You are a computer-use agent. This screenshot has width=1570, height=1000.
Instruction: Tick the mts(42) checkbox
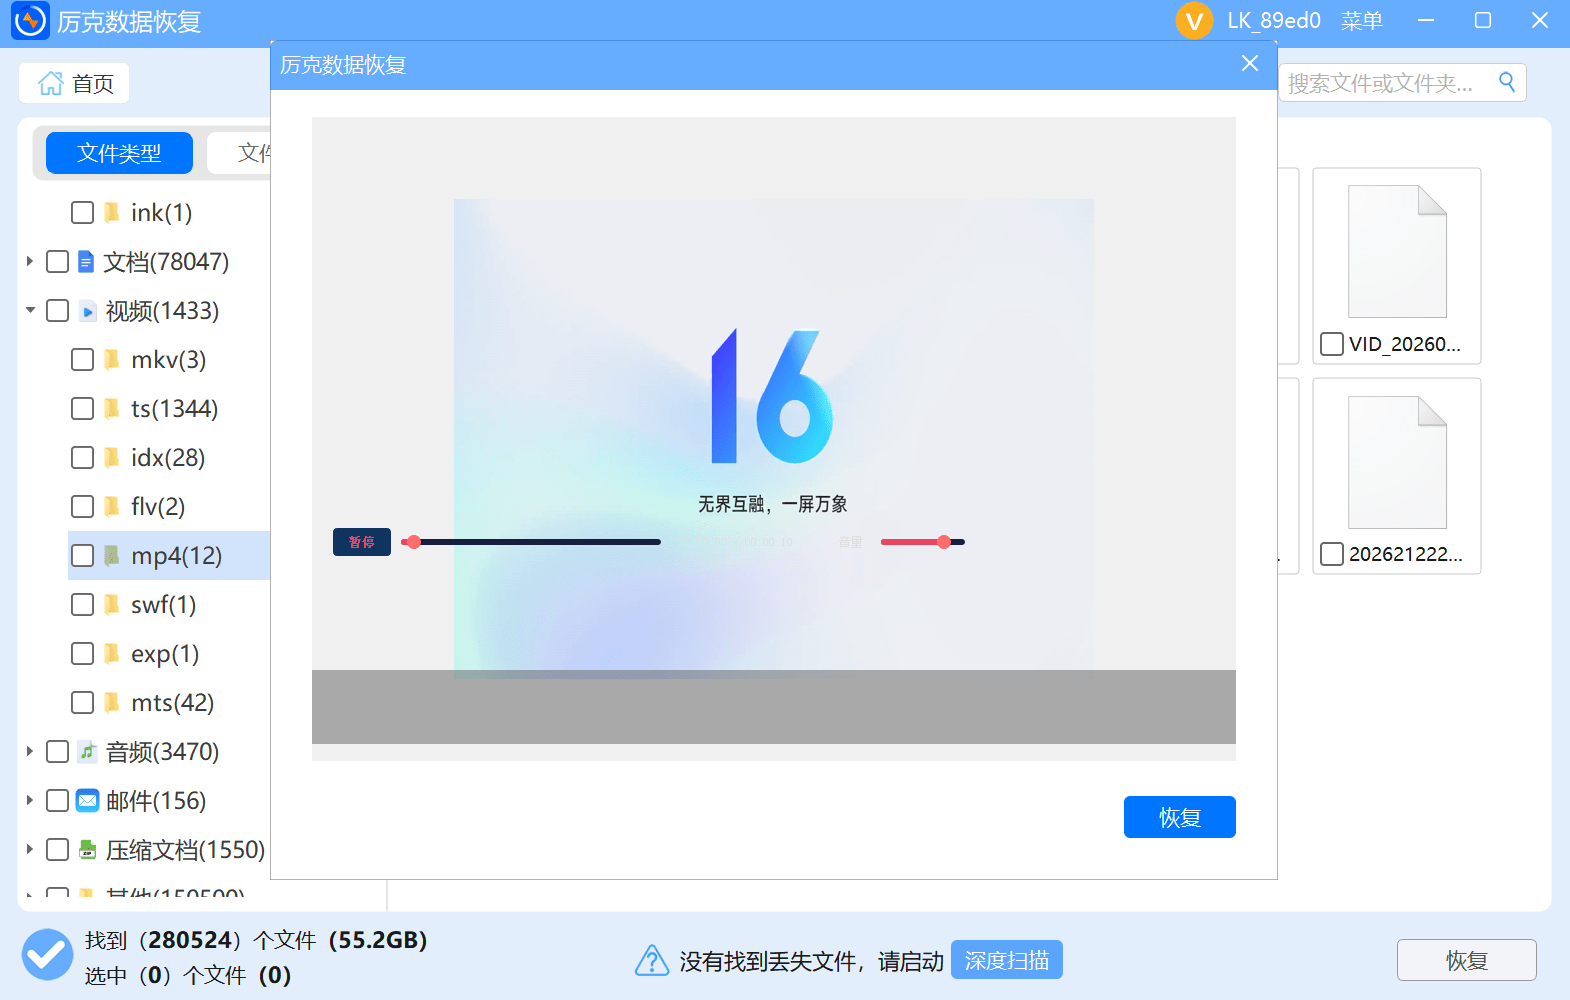point(83,703)
